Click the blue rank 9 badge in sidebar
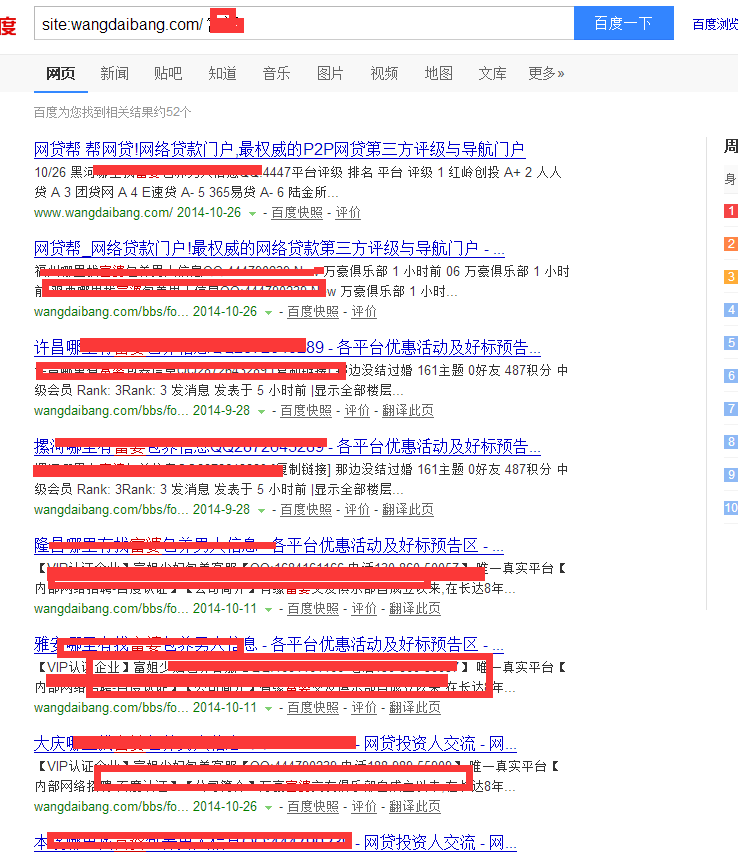The height and width of the screenshot is (859, 738). coord(731,474)
